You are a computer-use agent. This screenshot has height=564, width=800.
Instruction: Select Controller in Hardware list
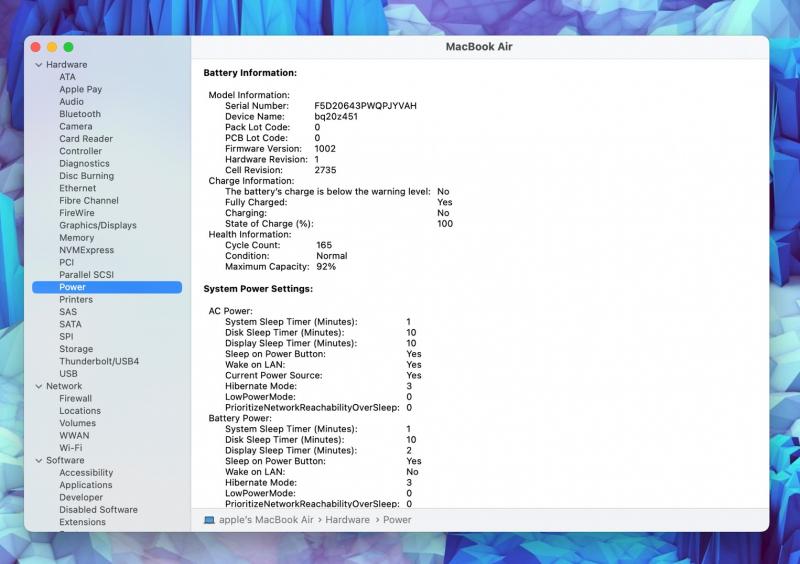pos(80,151)
